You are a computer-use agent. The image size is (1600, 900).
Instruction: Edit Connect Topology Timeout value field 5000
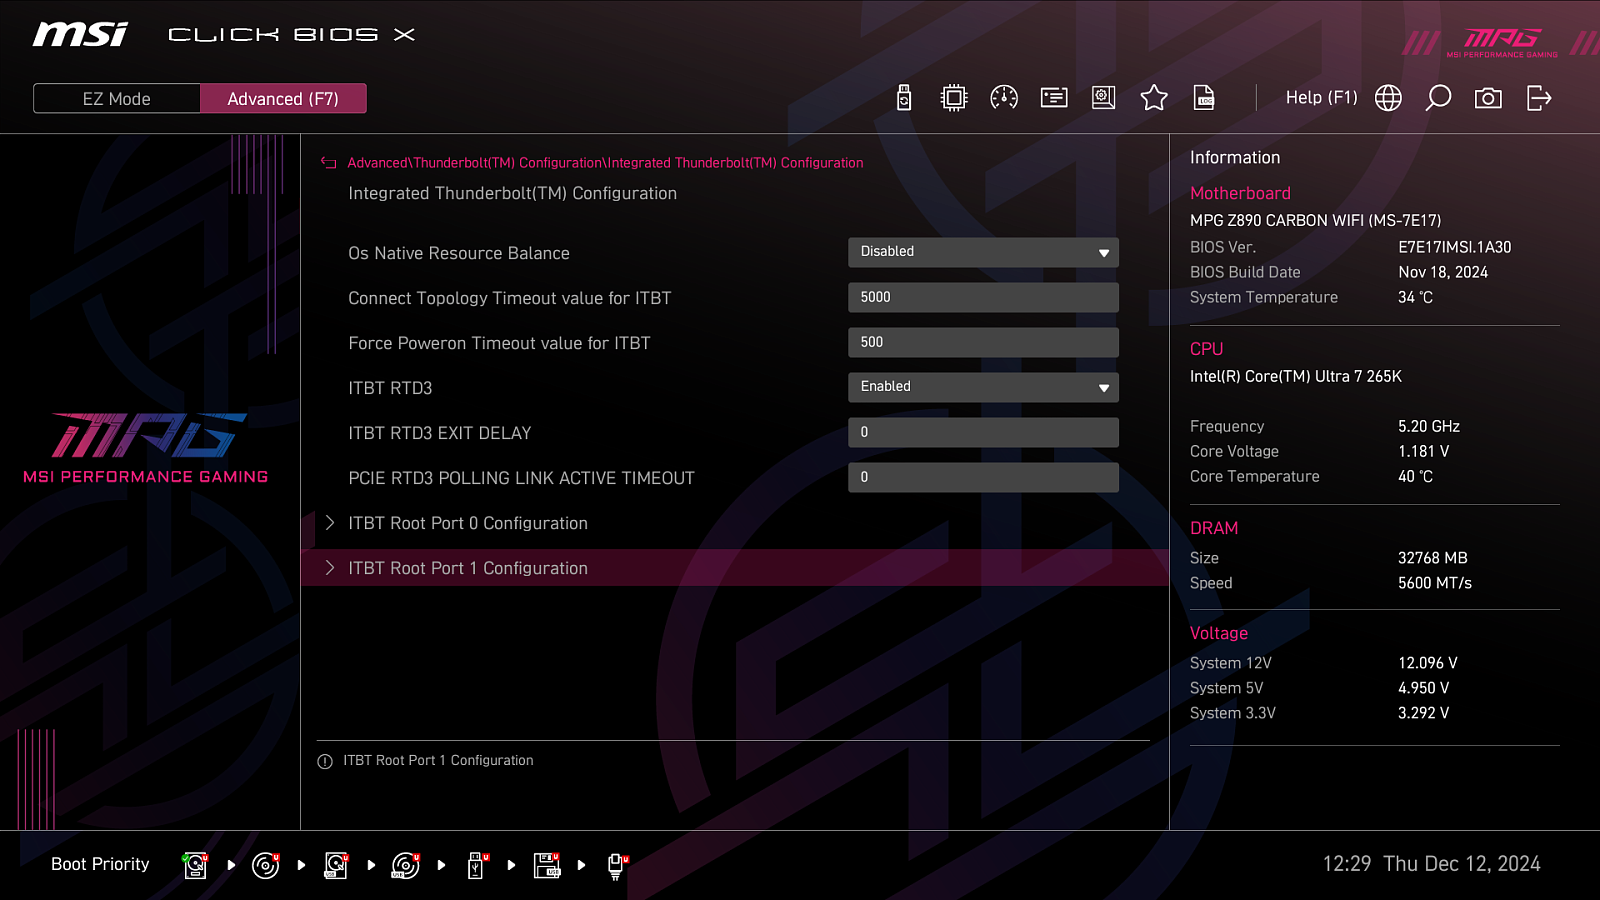pyautogui.click(x=983, y=297)
